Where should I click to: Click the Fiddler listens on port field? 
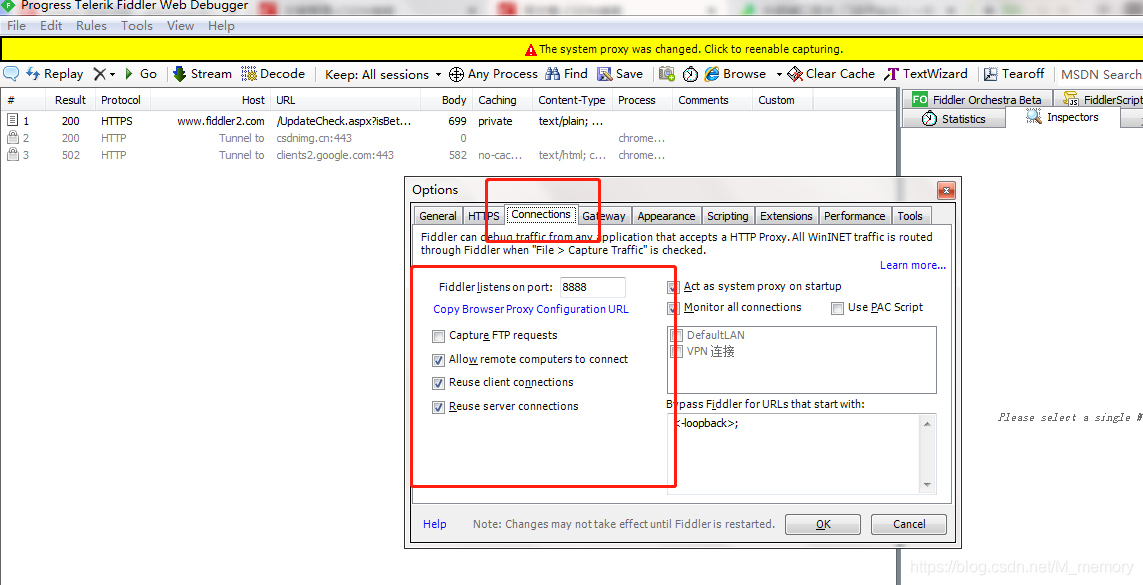tap(593, 287)
